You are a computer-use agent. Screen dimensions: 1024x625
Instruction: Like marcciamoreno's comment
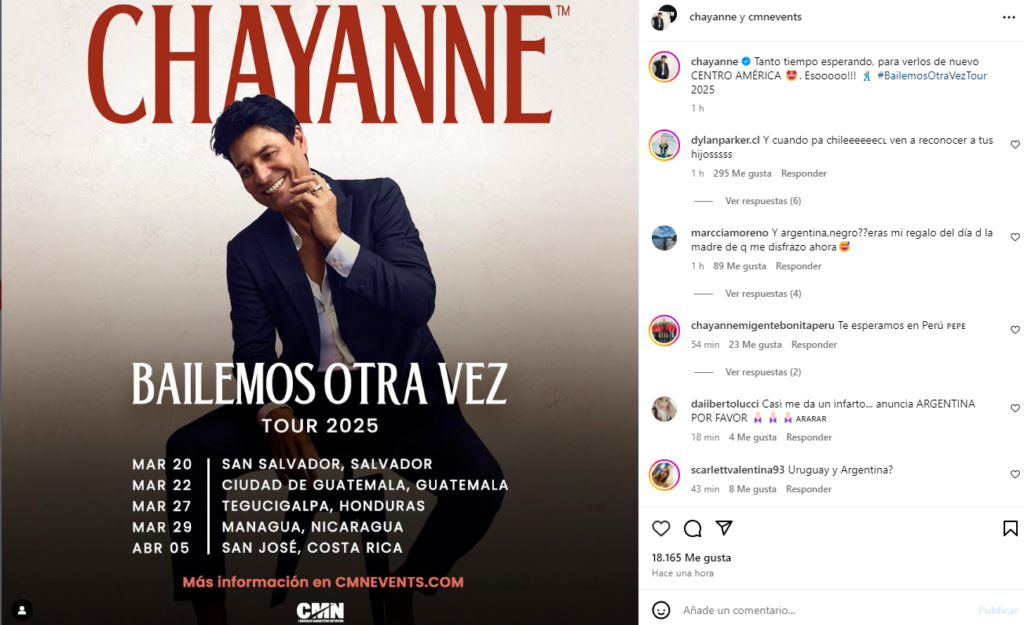1015,237
